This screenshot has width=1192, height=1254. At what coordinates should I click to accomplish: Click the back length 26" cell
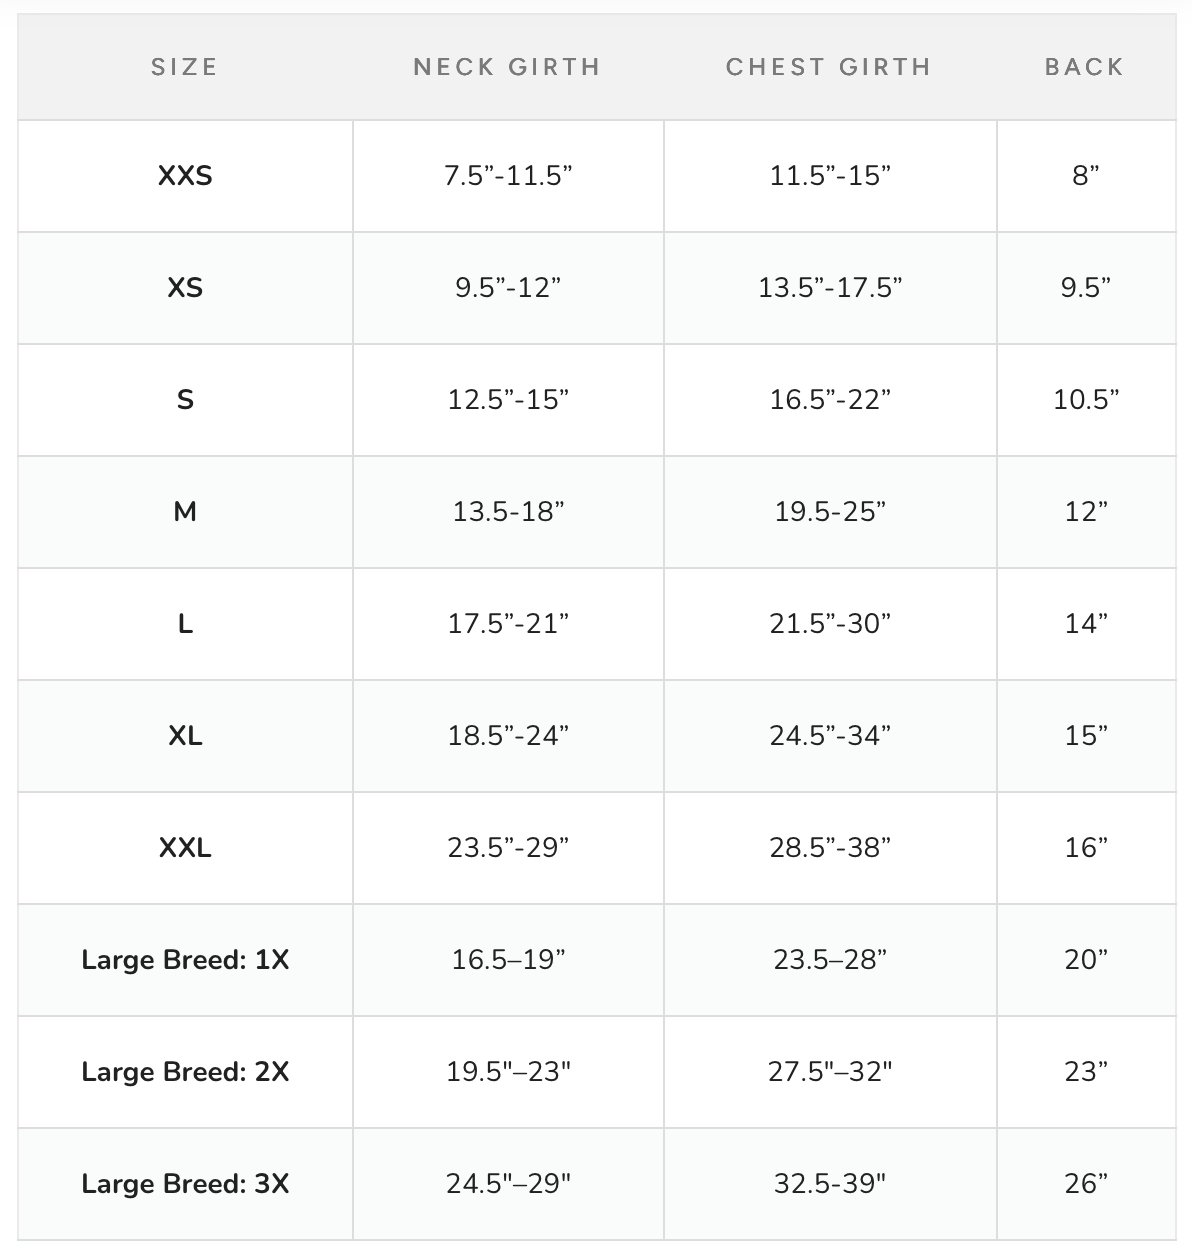1086,1184
